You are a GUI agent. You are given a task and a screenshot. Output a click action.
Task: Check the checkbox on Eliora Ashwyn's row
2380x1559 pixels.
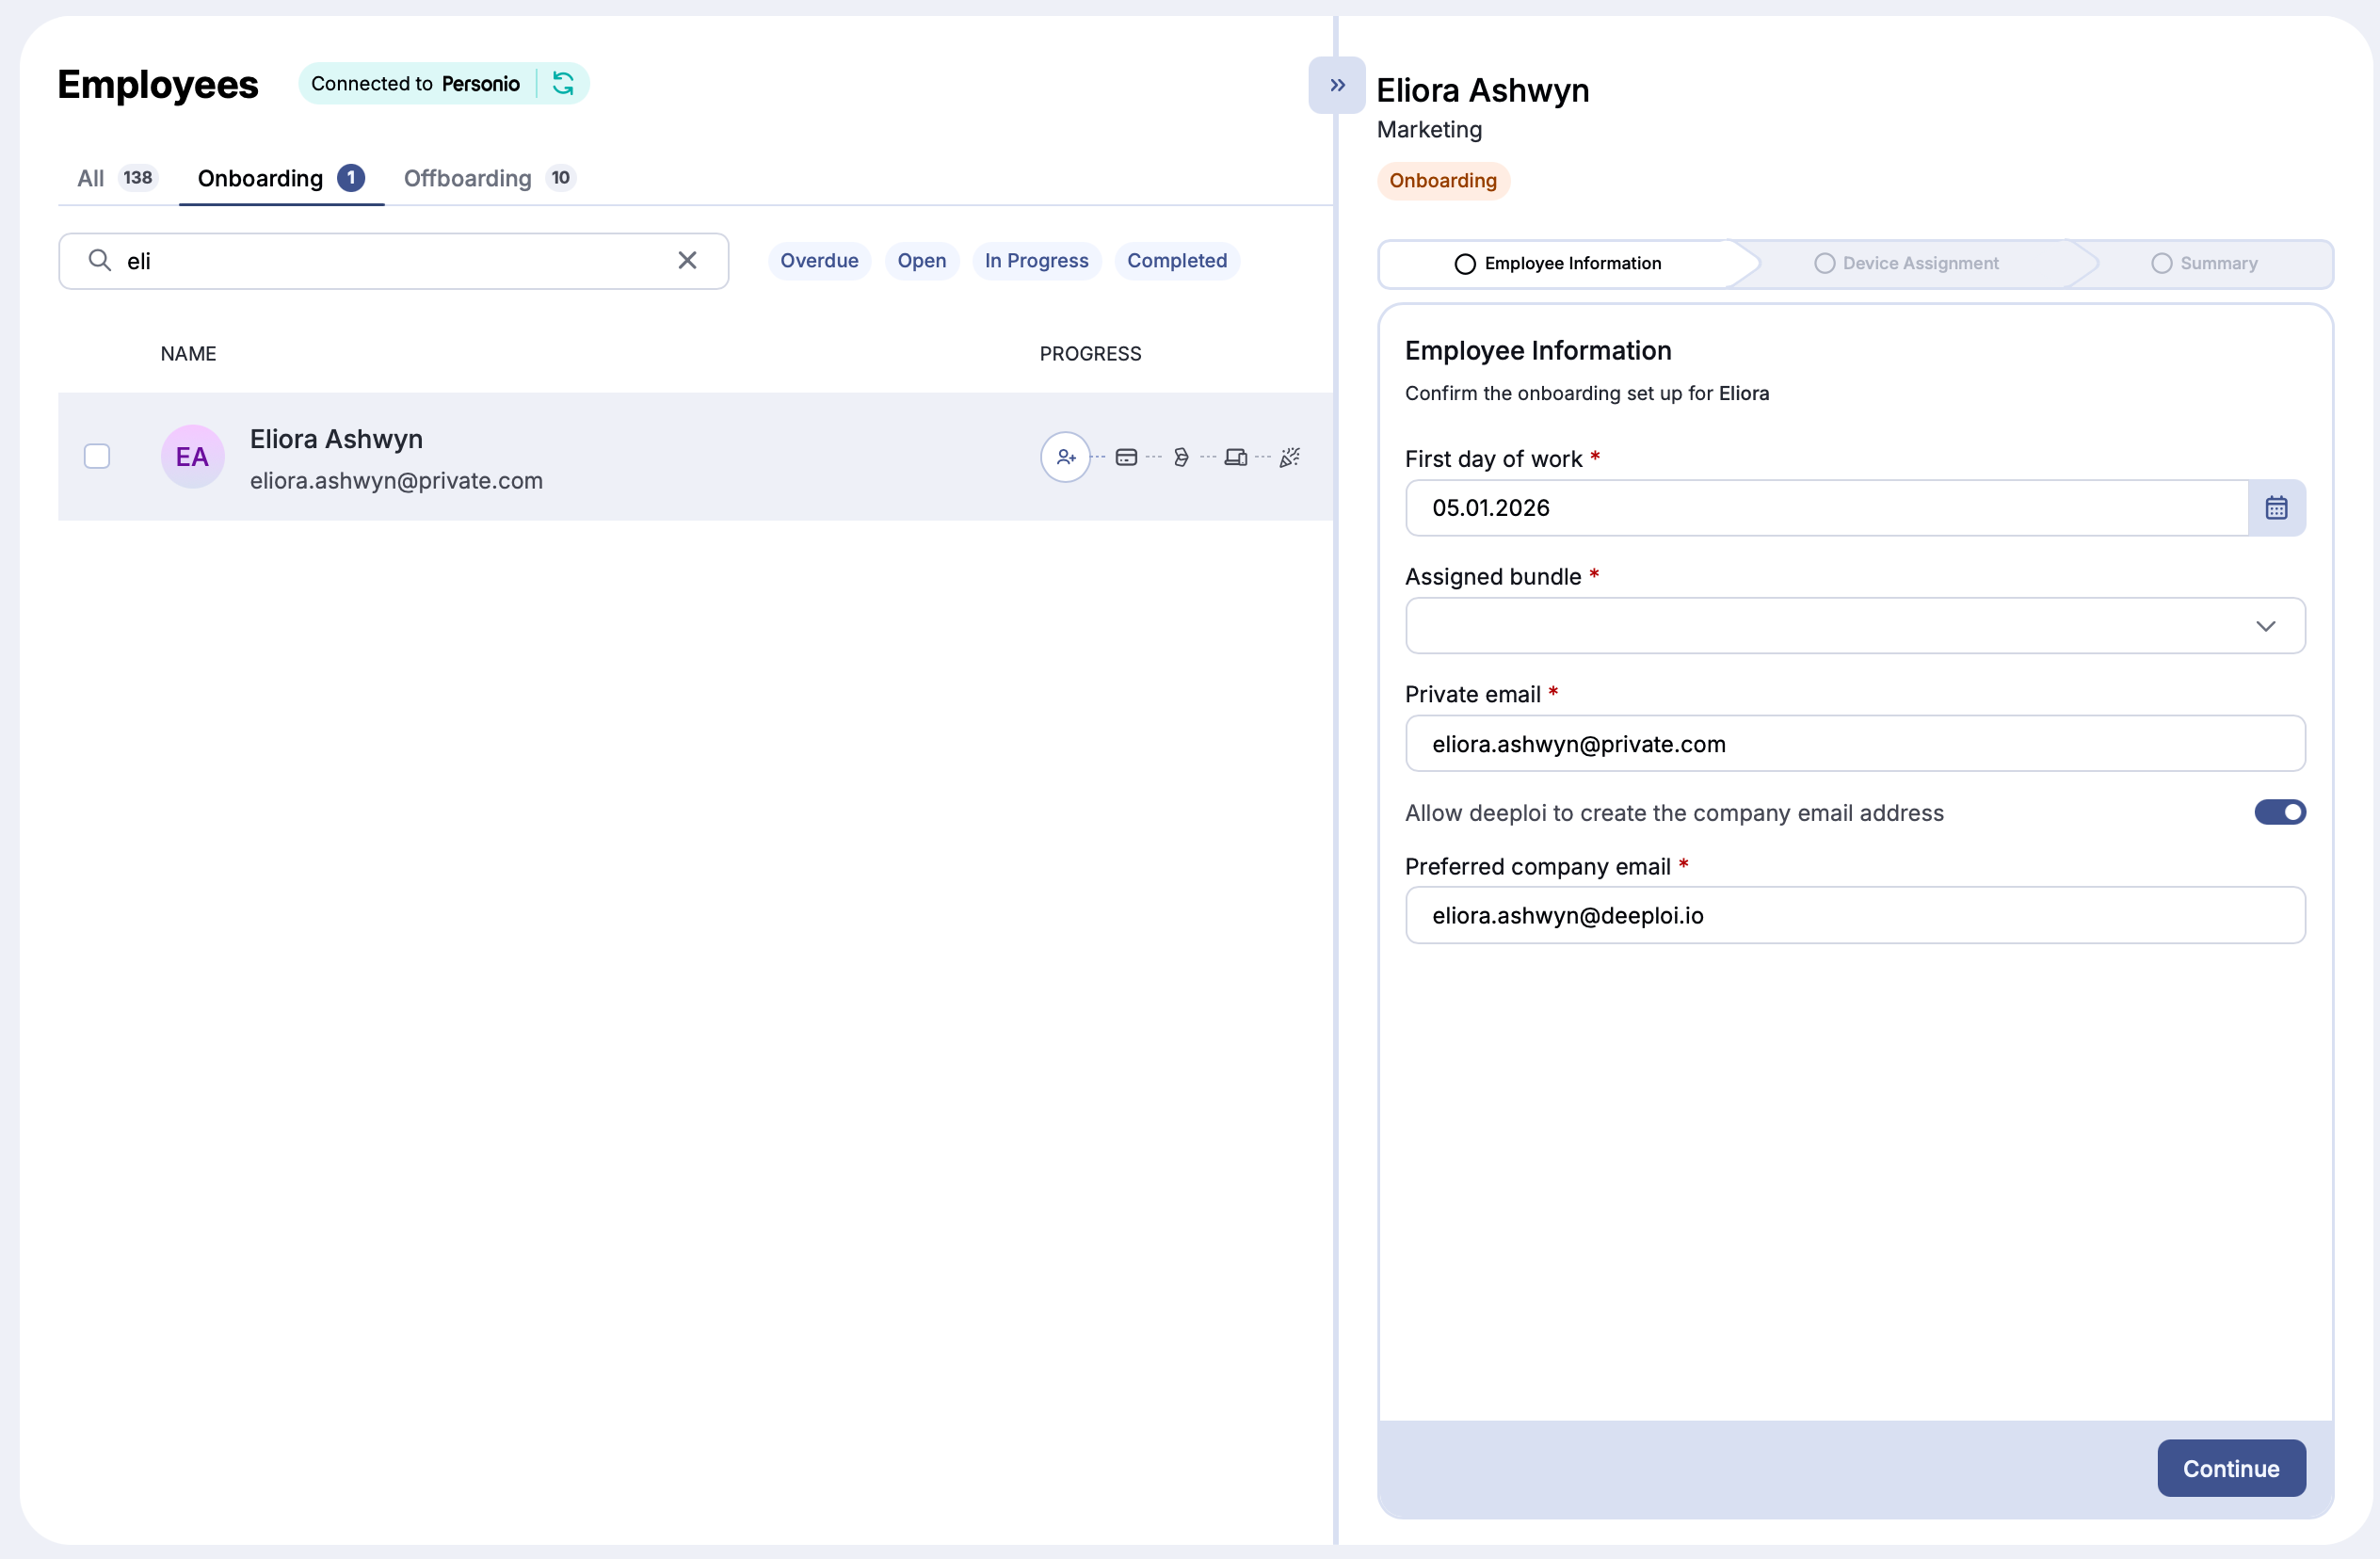pyautogui.click(x=97, y=456)
